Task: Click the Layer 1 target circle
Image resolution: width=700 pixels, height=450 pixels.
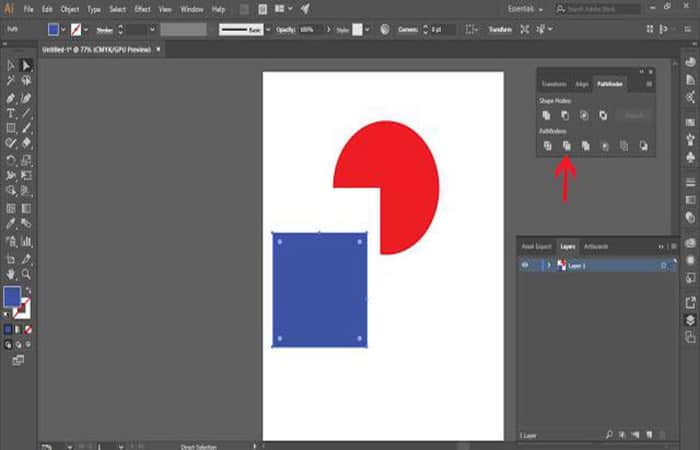Action: click(x=663, y=266)
